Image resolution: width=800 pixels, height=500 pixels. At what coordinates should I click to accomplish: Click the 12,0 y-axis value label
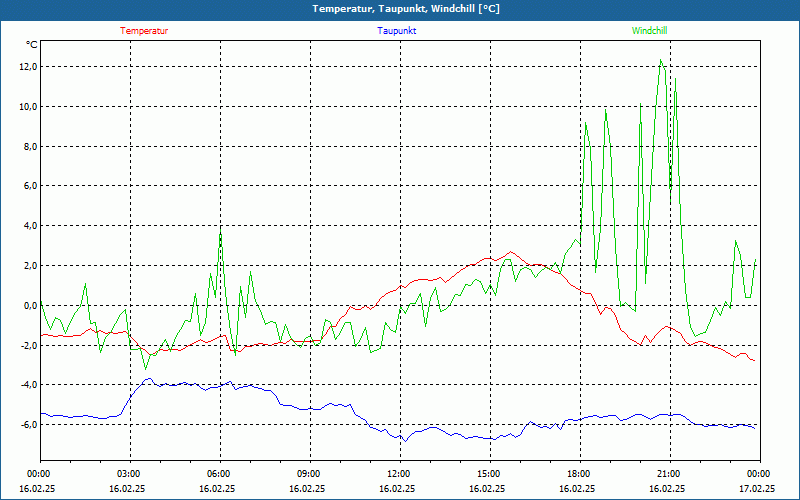coord(28,67)
